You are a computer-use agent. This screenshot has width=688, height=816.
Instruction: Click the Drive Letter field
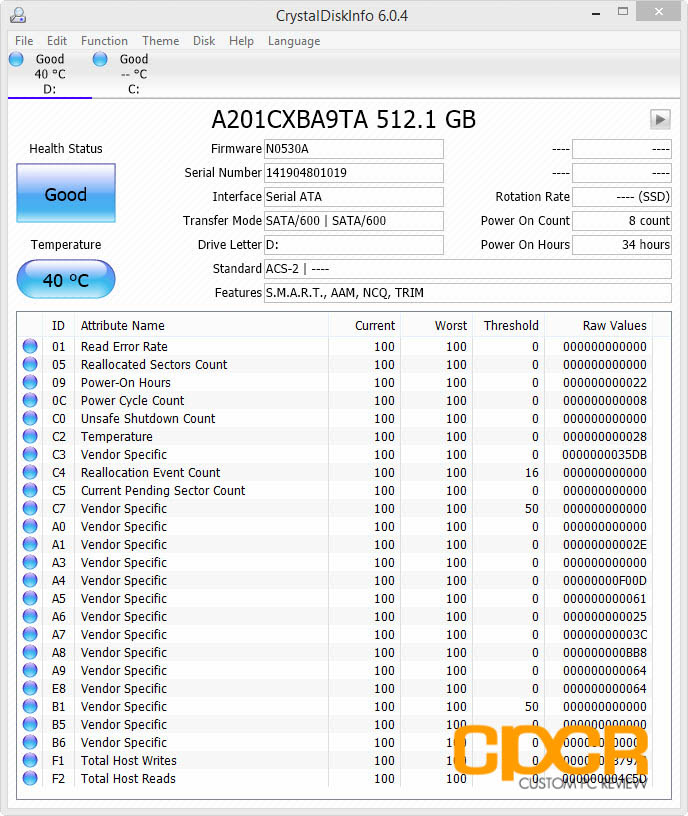(354, 245)
